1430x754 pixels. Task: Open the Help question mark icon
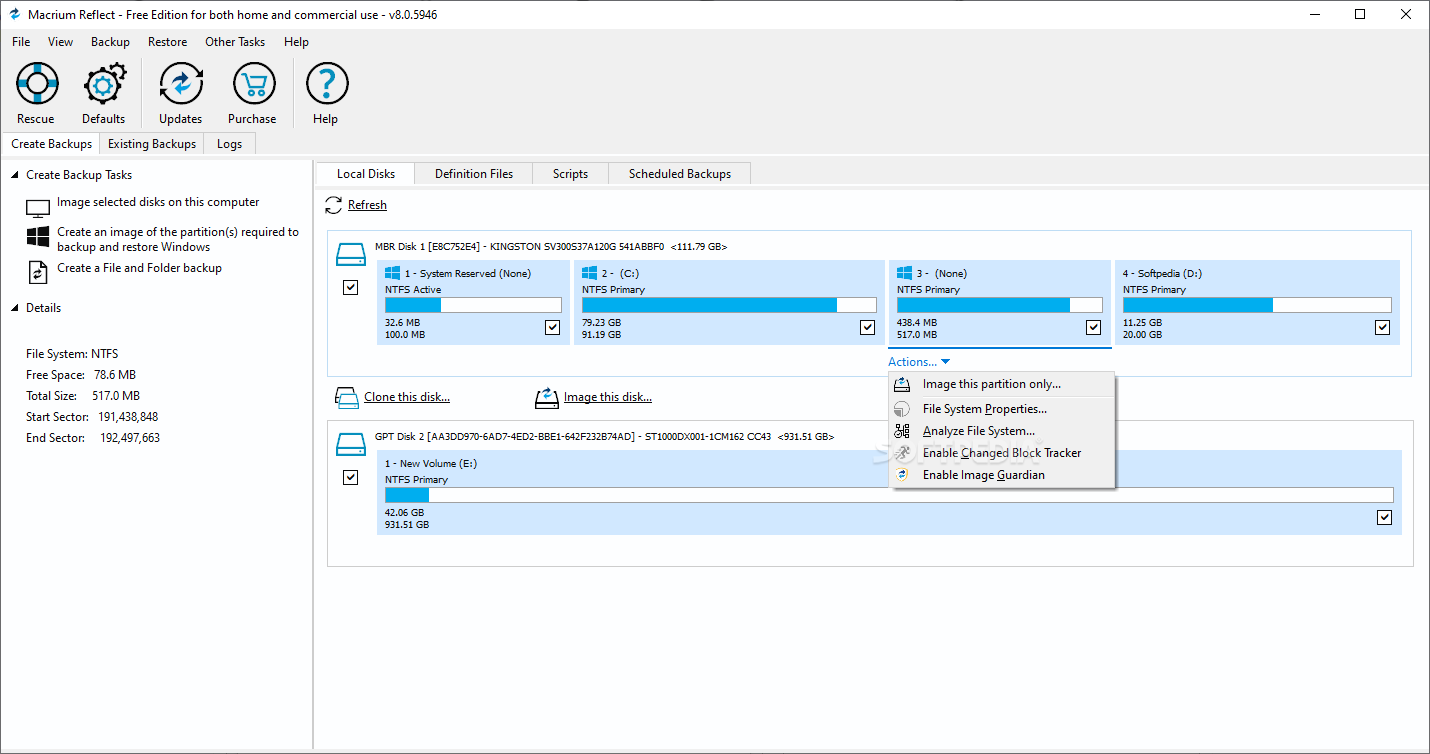(x=326, y=84)
